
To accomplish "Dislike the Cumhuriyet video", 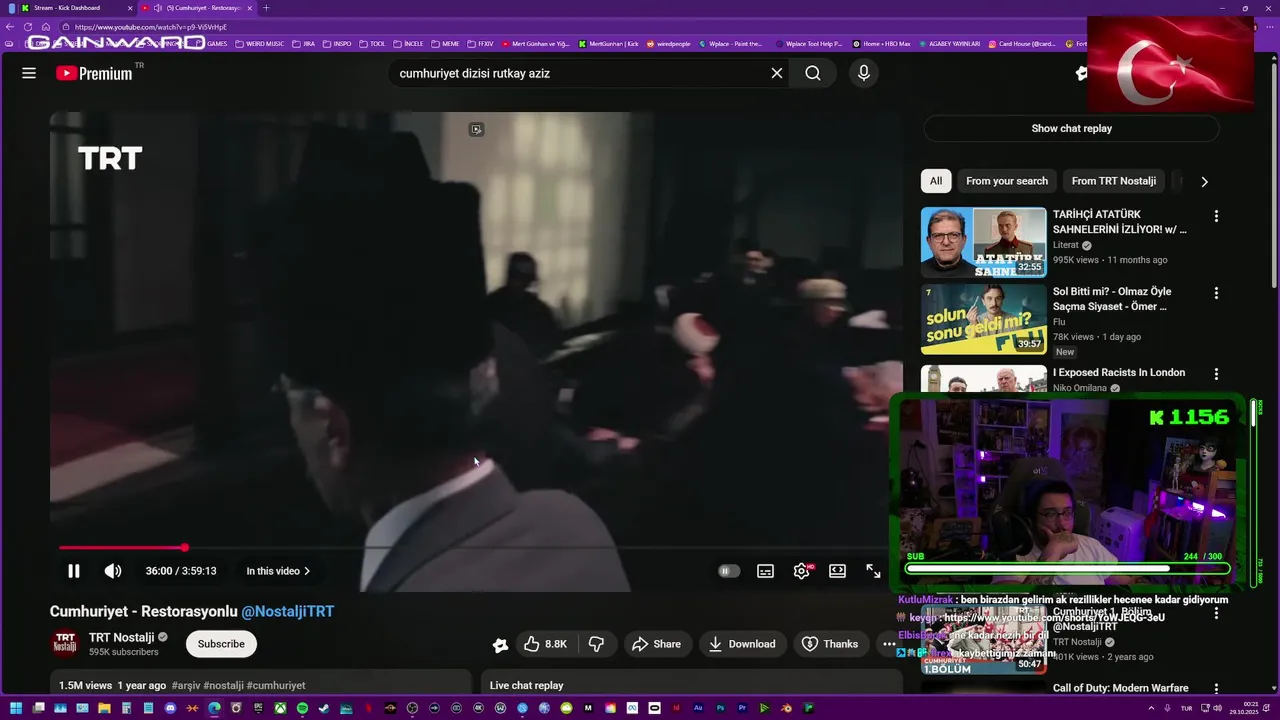I will click(x=596, y=644).
